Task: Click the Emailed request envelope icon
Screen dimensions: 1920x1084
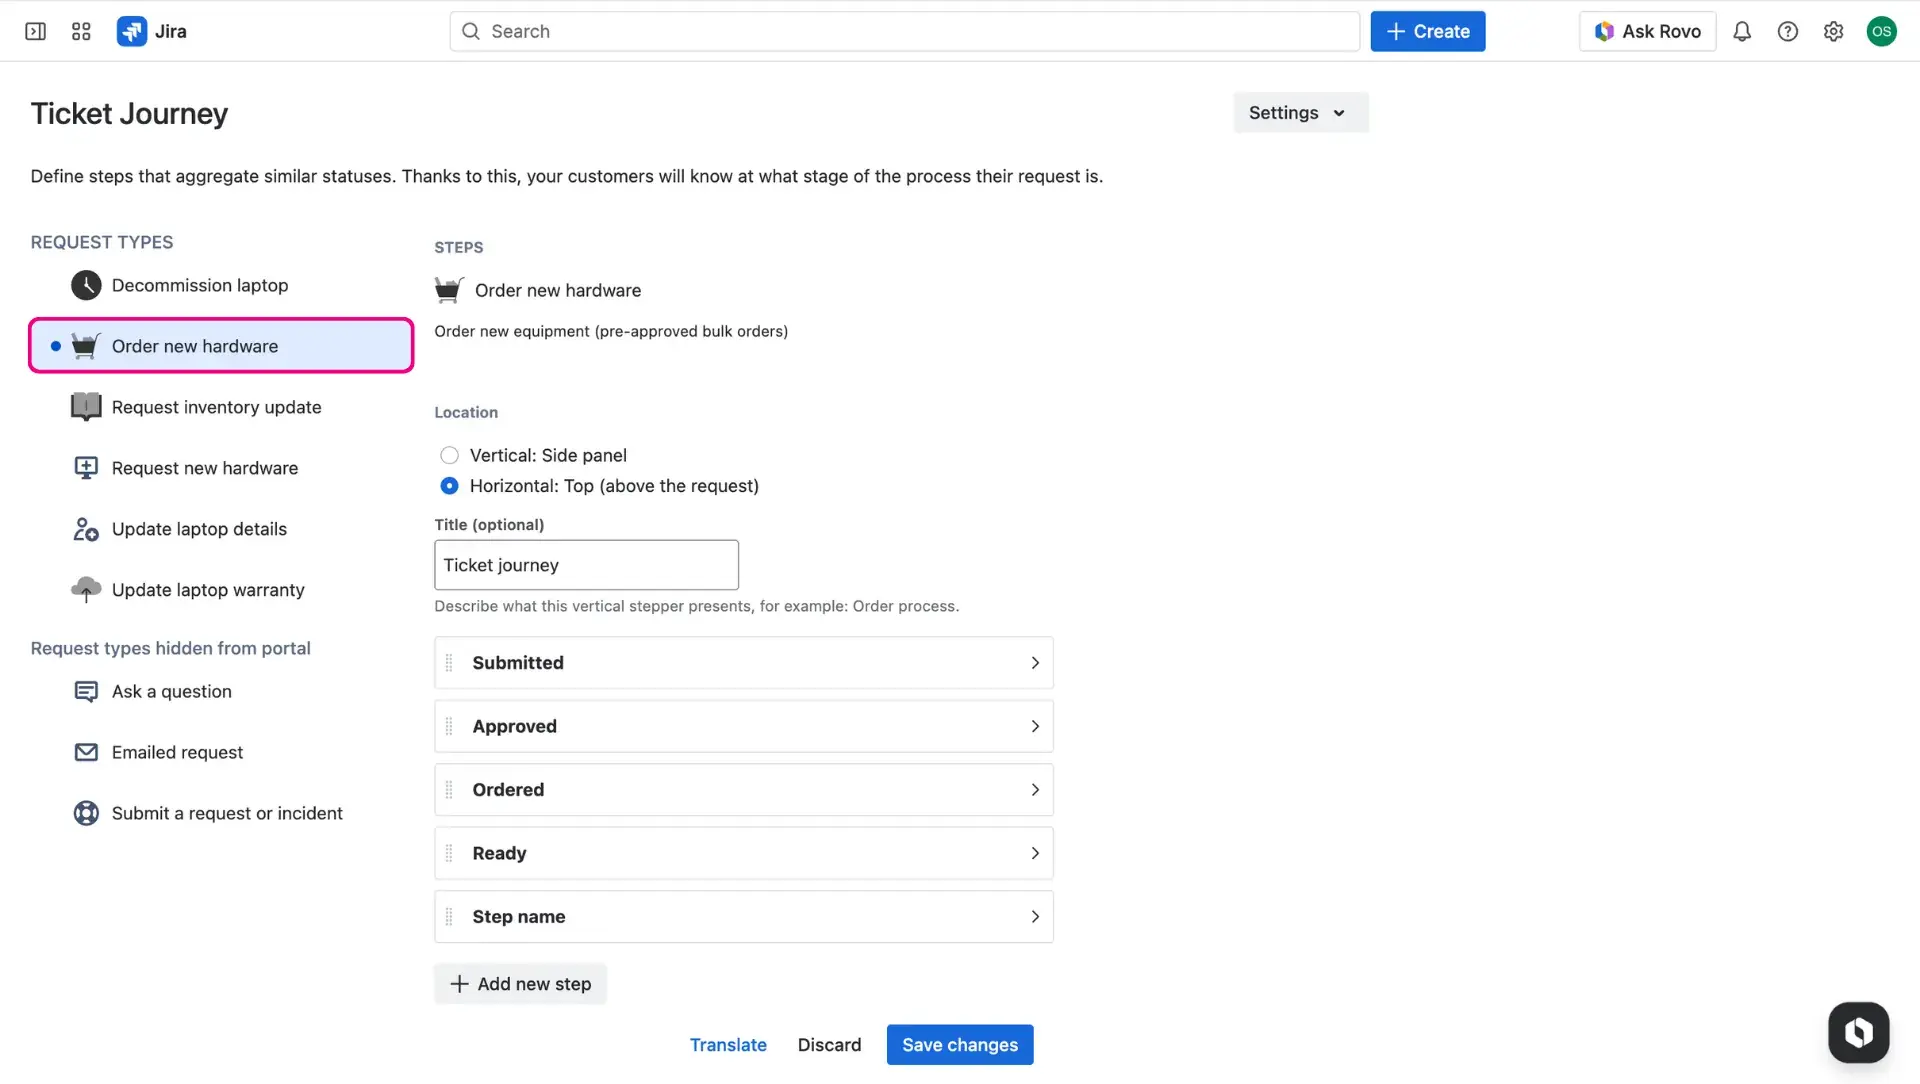Action: [x=86, y=752]
